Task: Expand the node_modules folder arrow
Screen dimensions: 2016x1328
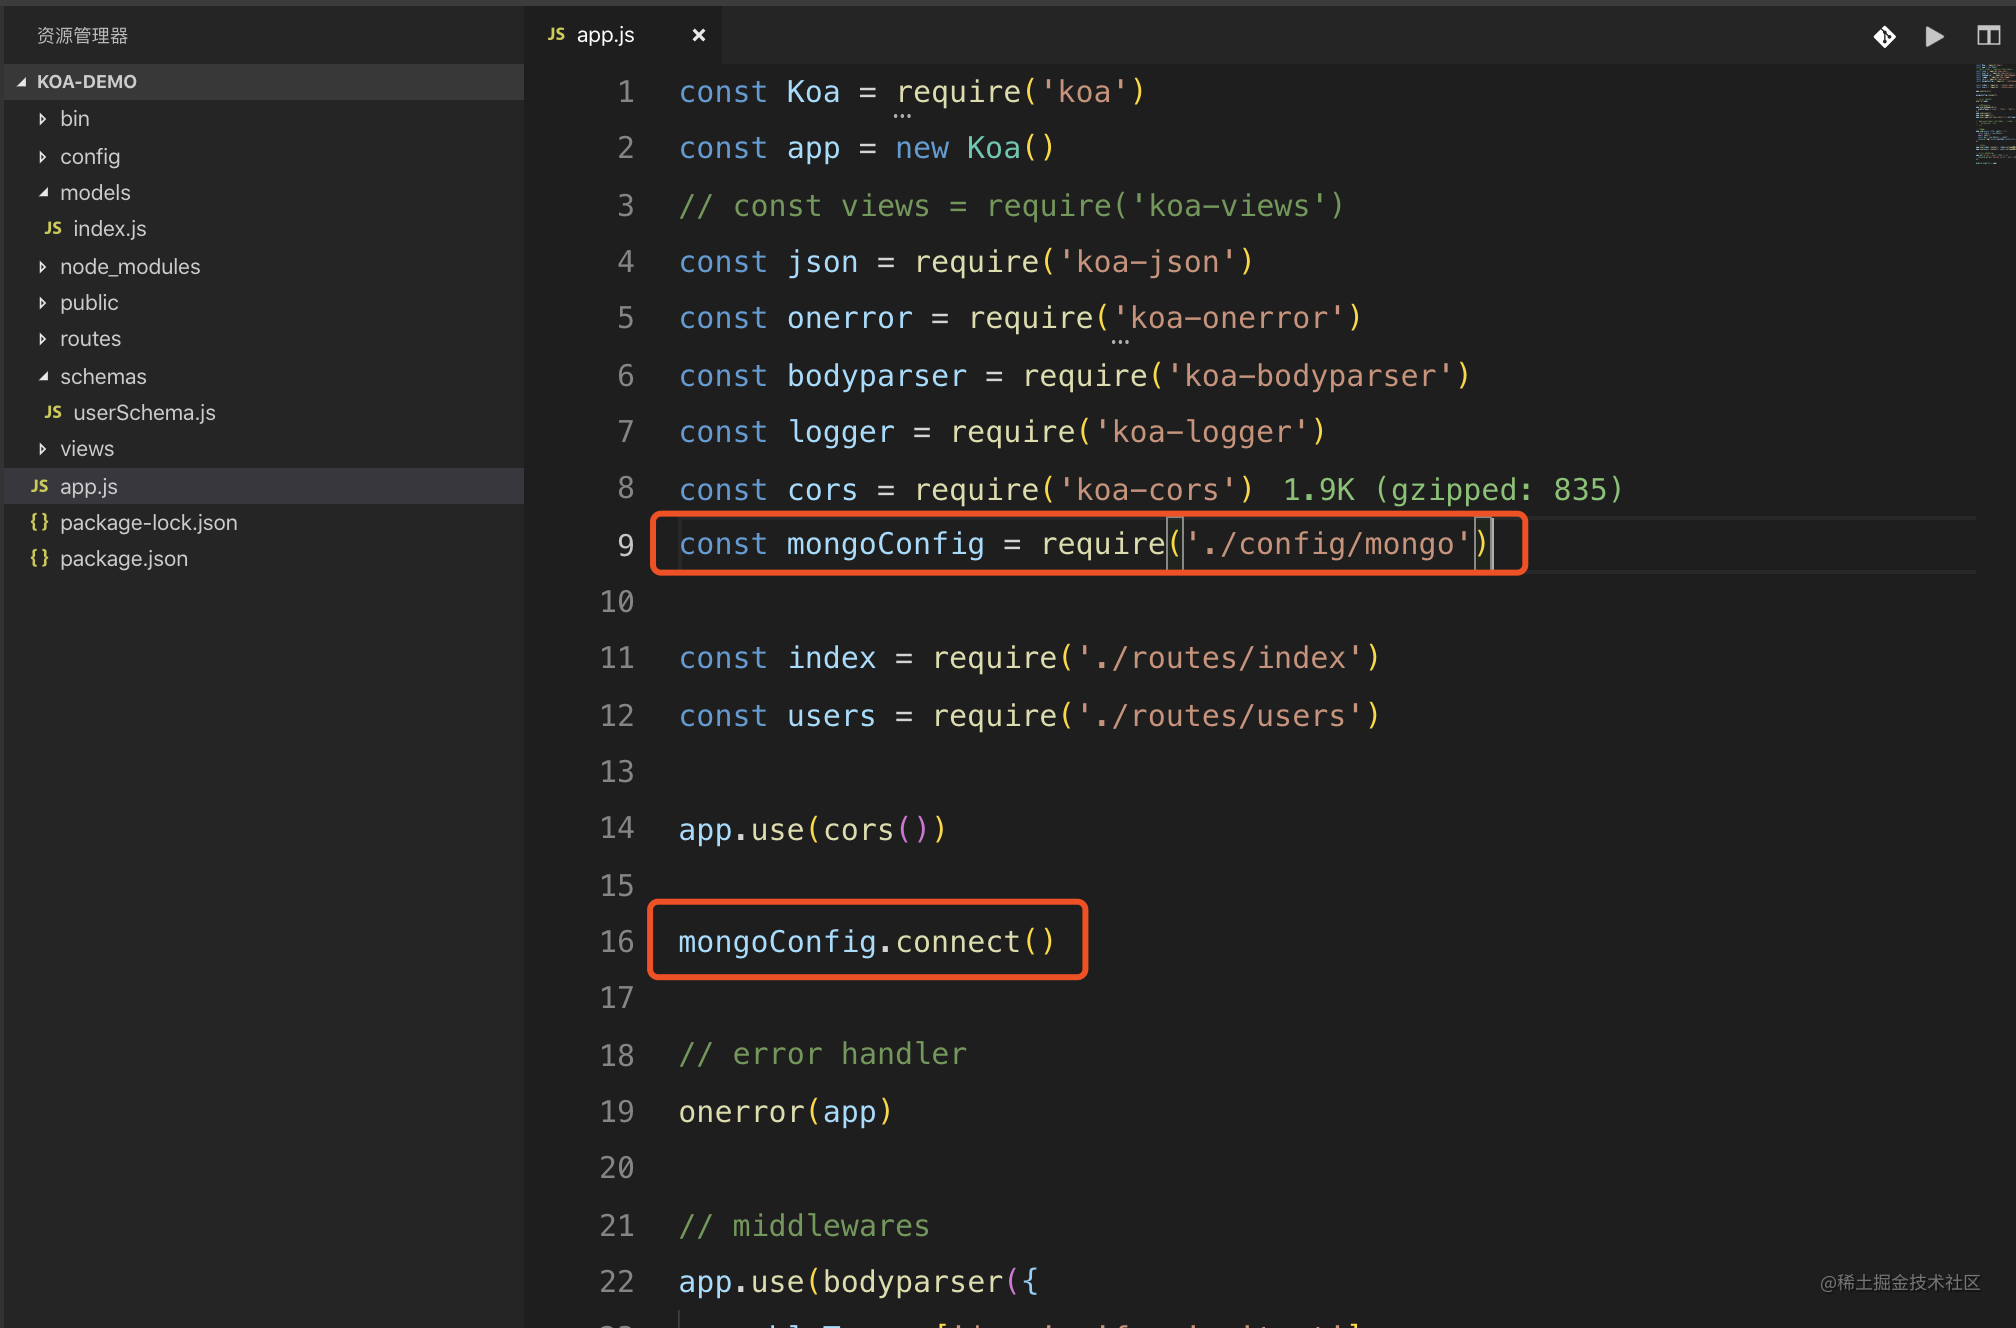Action: point(42,267)
